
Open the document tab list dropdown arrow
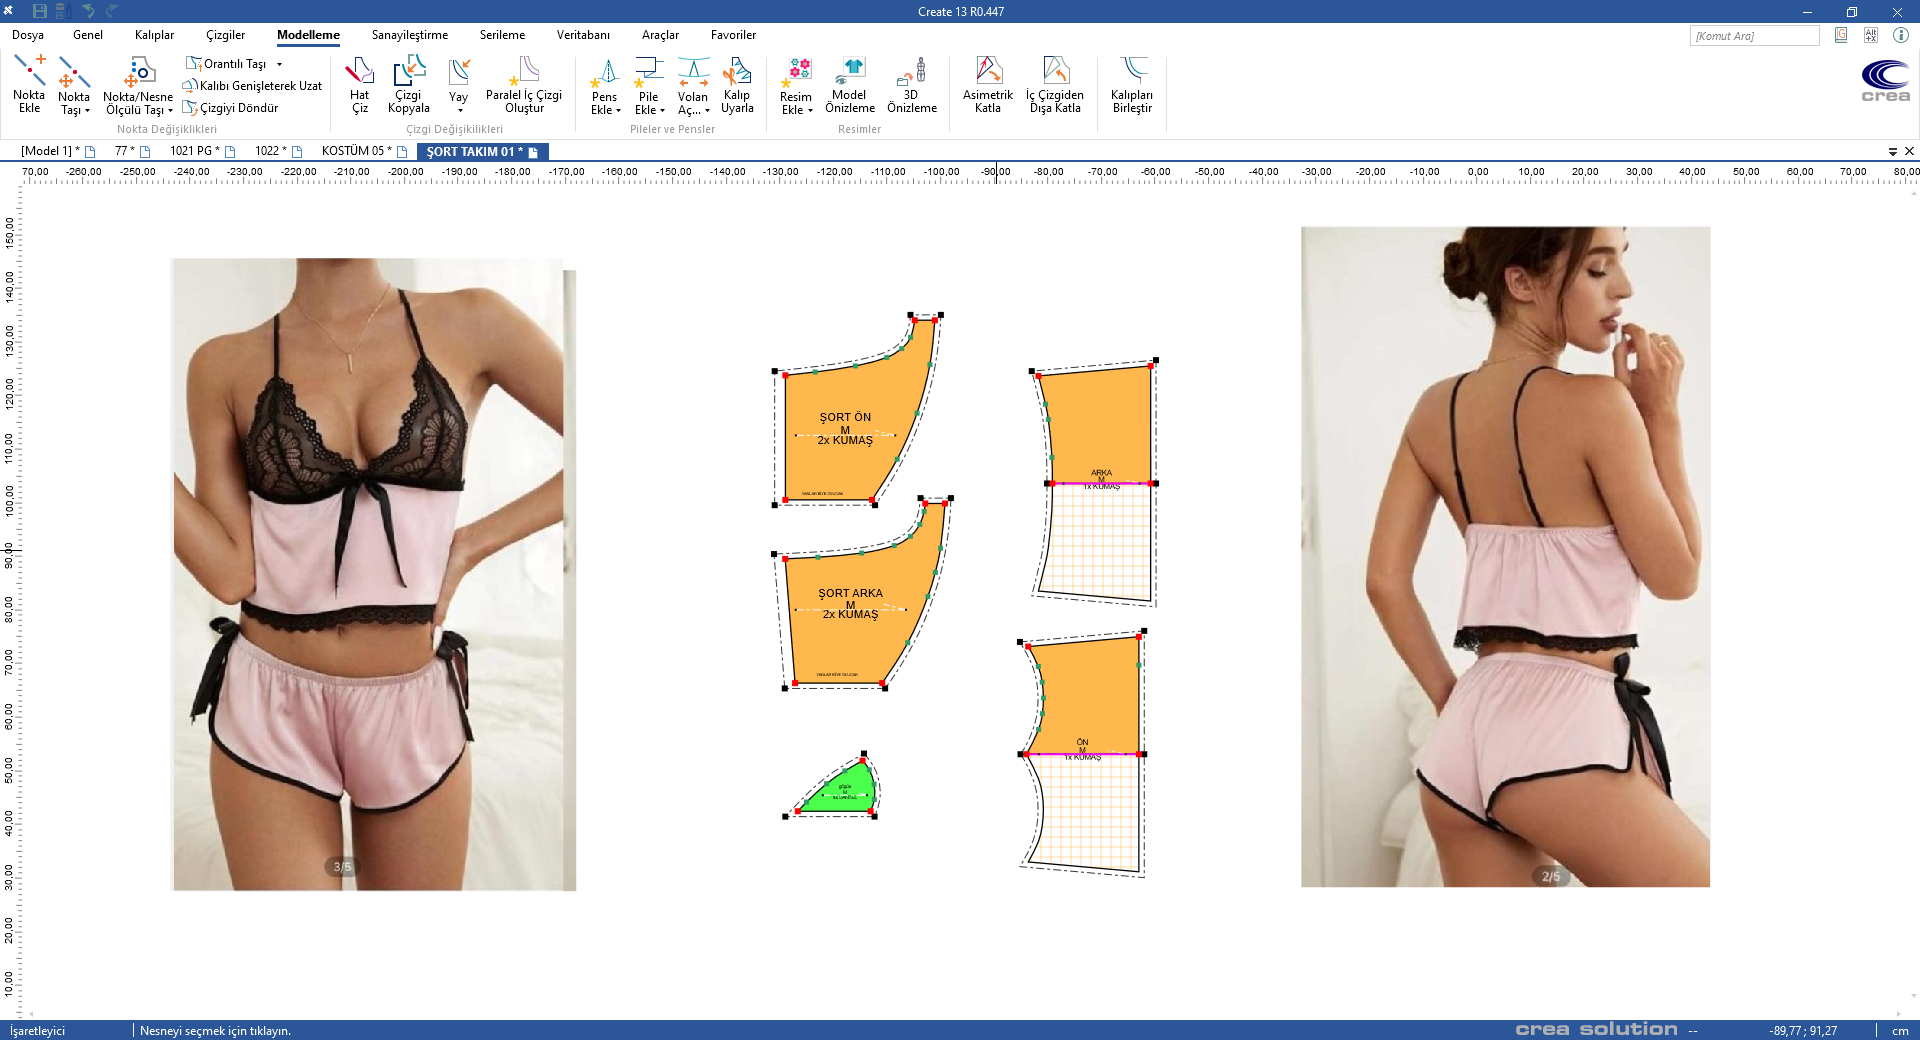coord(1892,151)
